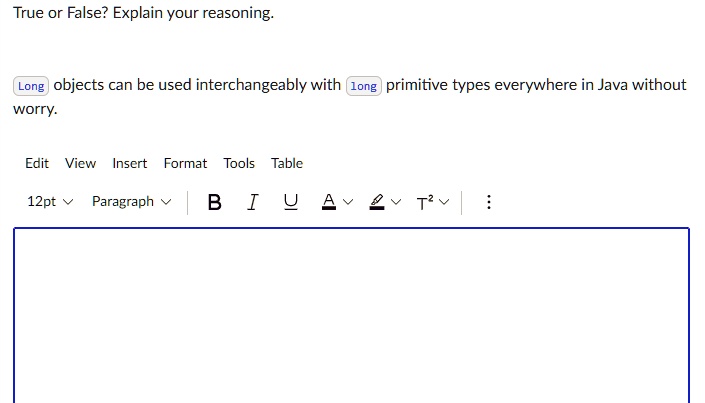Open the Table menu
Image resolution: width=705 pixels, height=403 pixels.
click(287, 163)
